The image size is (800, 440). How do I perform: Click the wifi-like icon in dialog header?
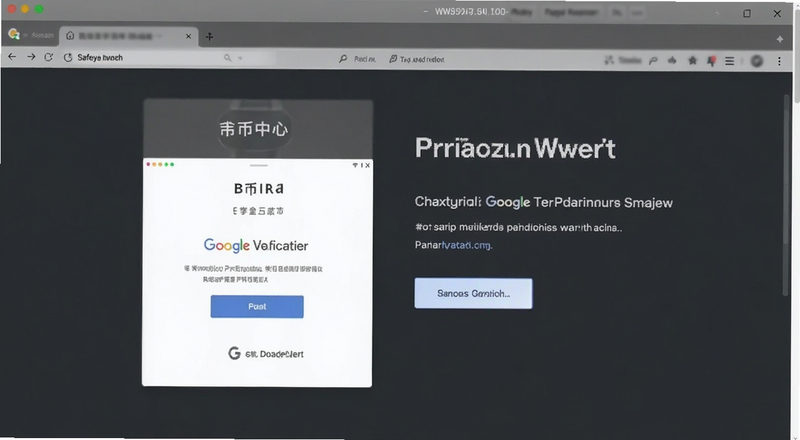pyautogui.click(x=355, y=165)
